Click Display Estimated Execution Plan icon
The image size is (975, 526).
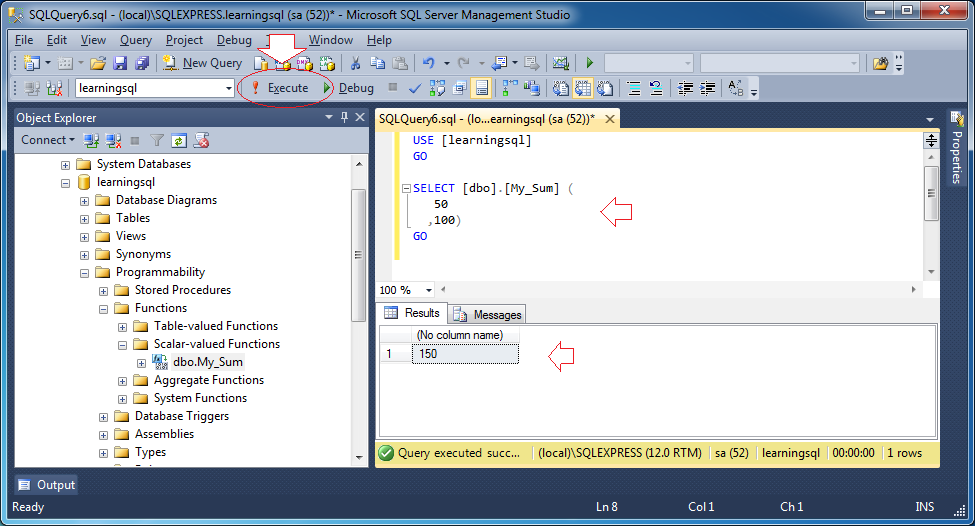coord(437,89)
